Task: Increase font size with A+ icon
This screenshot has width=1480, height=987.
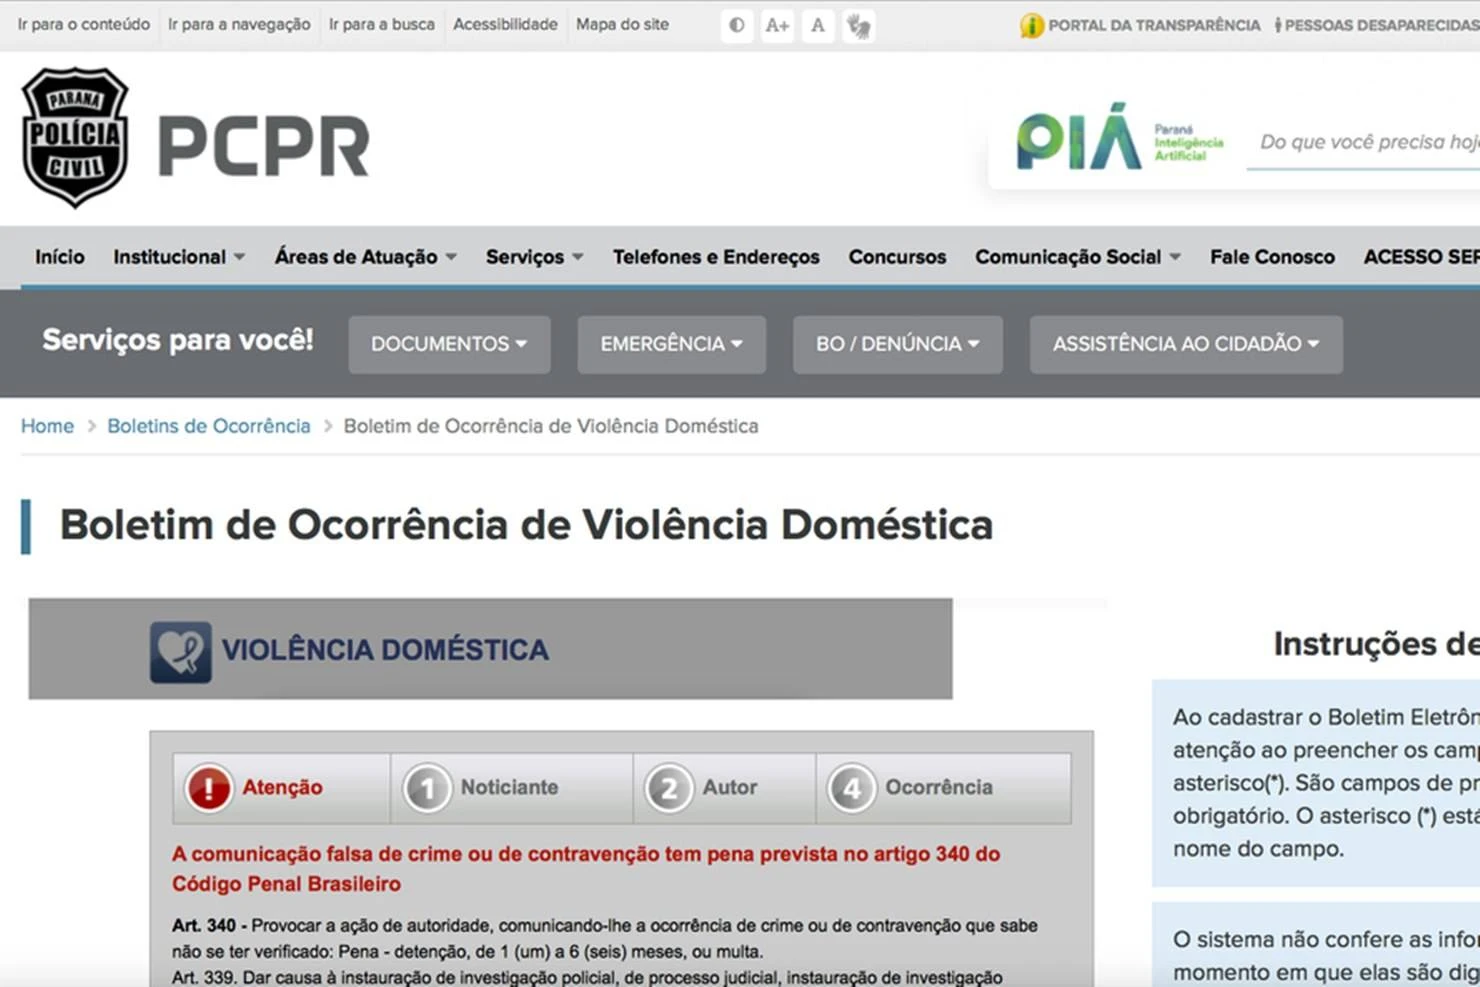Action: tap(777, 25)
